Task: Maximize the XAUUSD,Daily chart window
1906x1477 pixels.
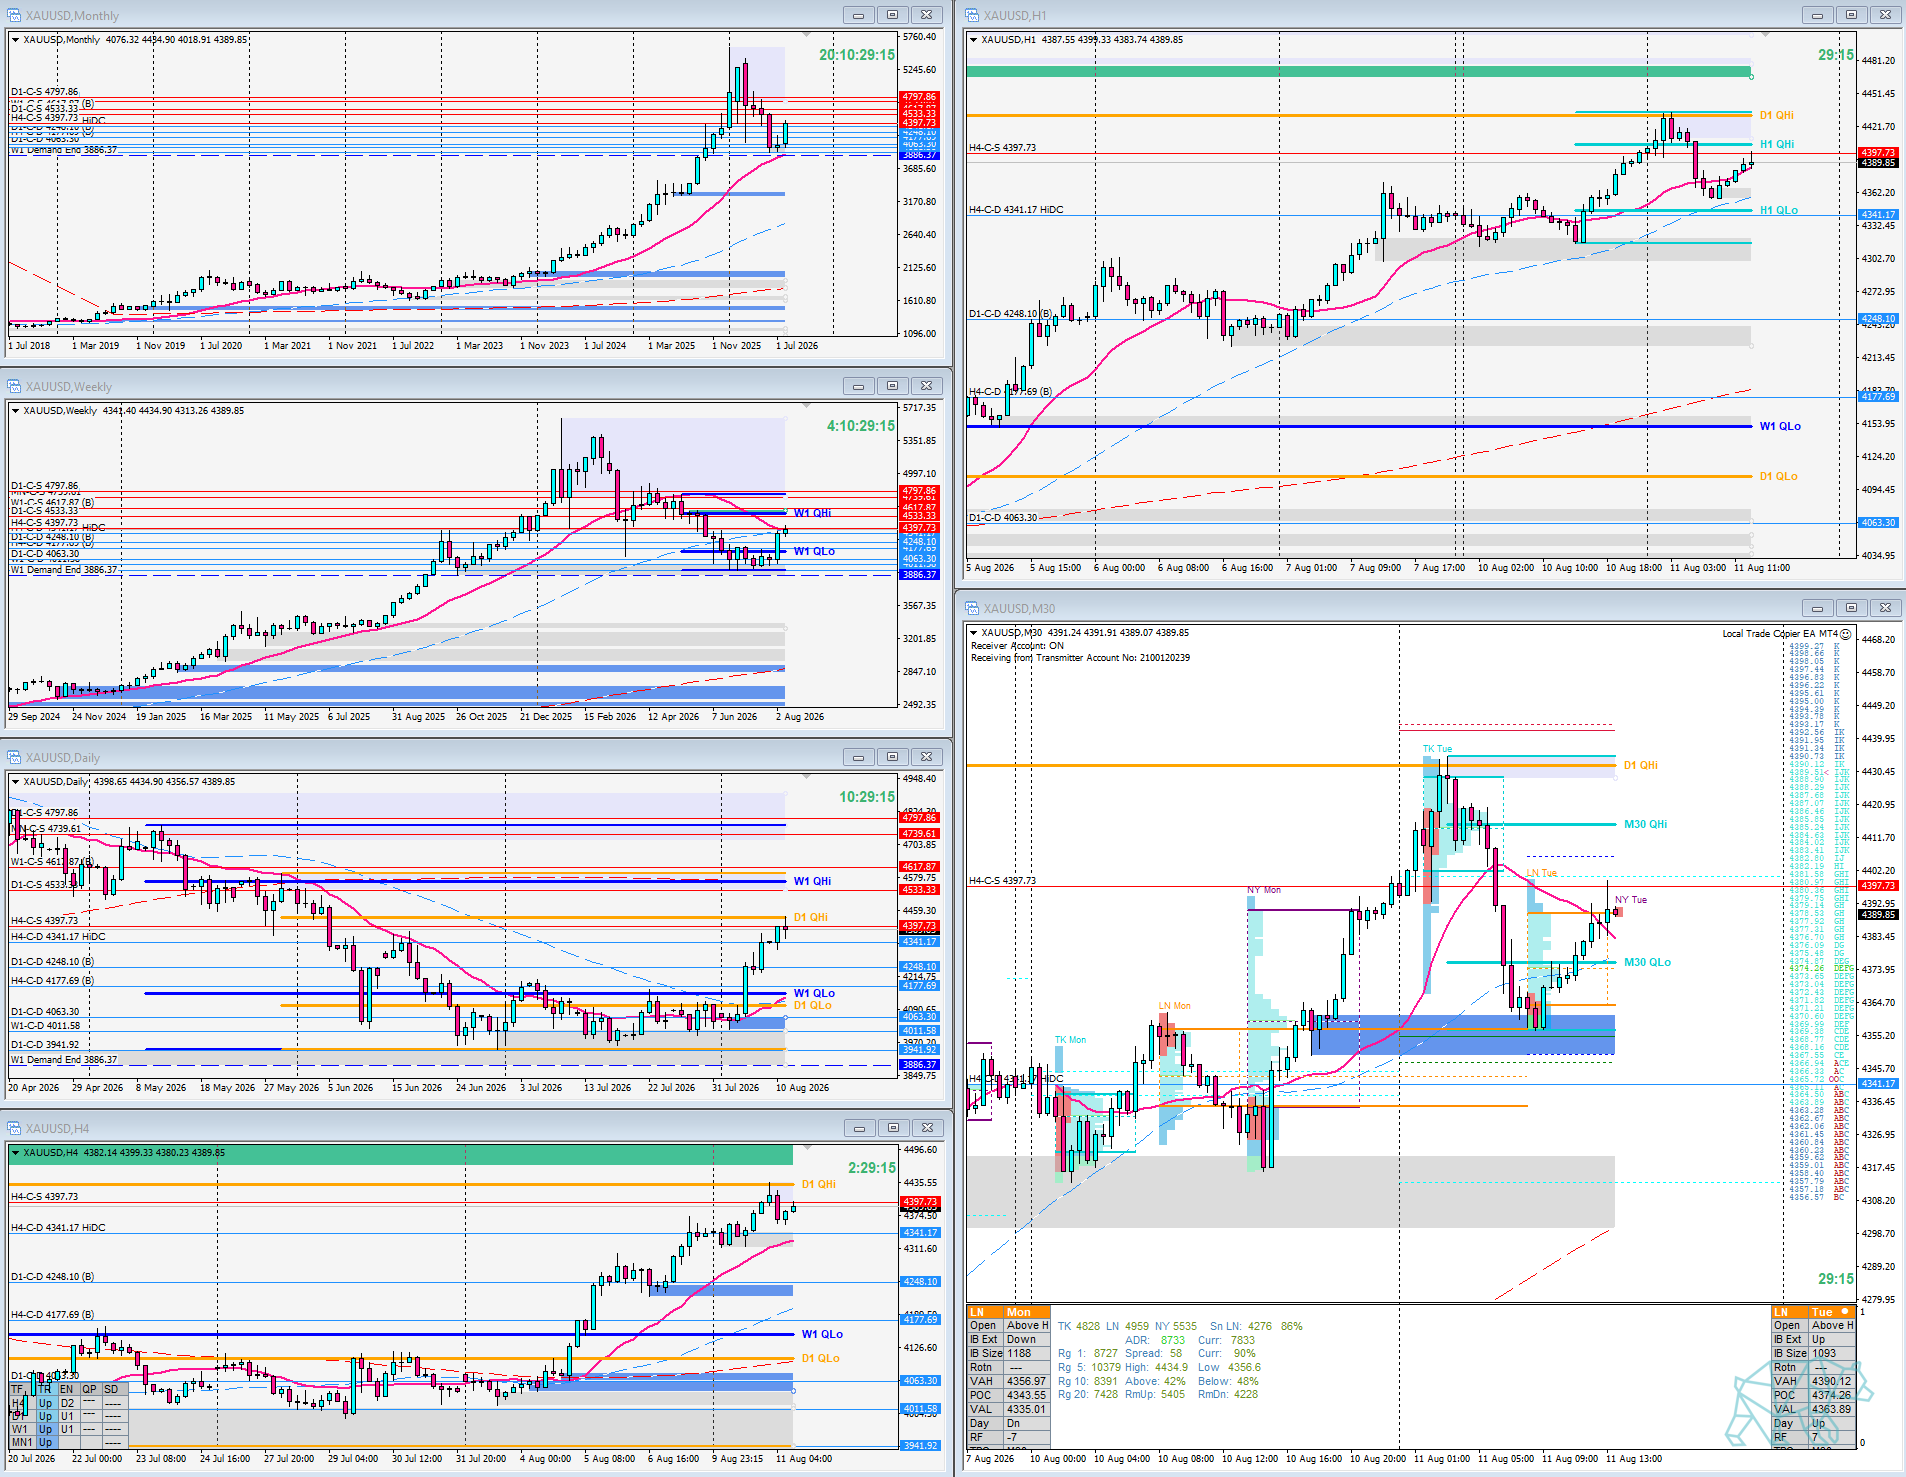Action: 892,757
